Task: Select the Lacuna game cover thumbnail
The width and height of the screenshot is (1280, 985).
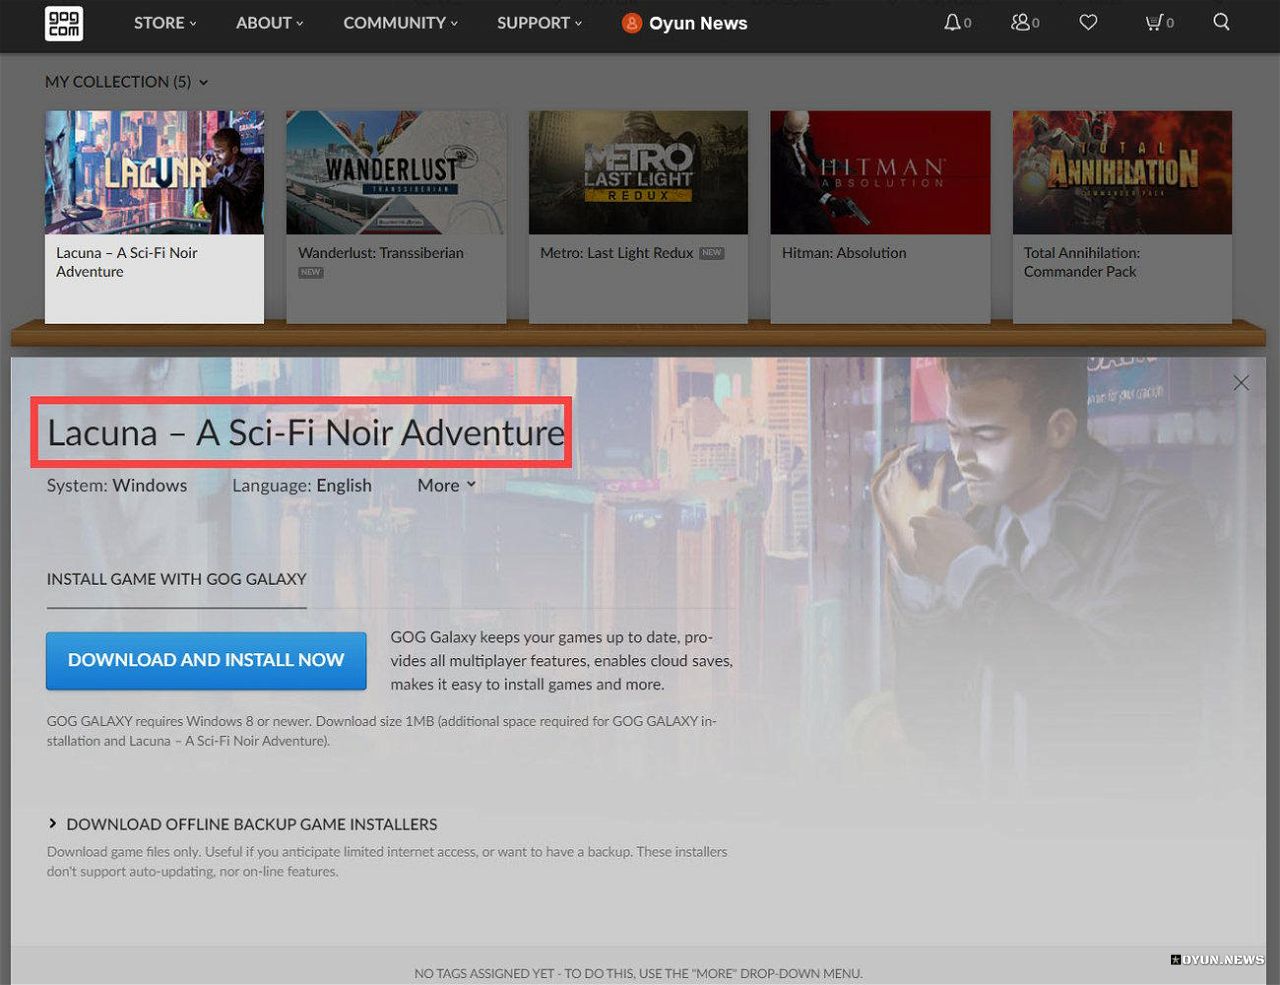Action: 155,172
